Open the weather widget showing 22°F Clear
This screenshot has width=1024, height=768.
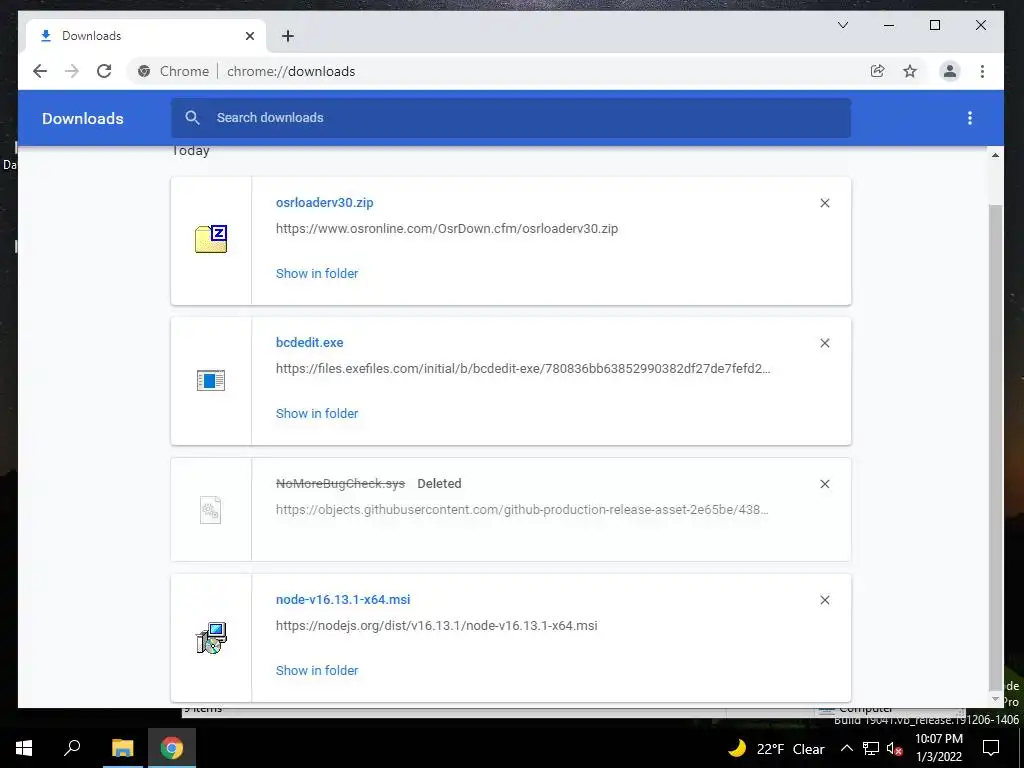tap(776, 748)
